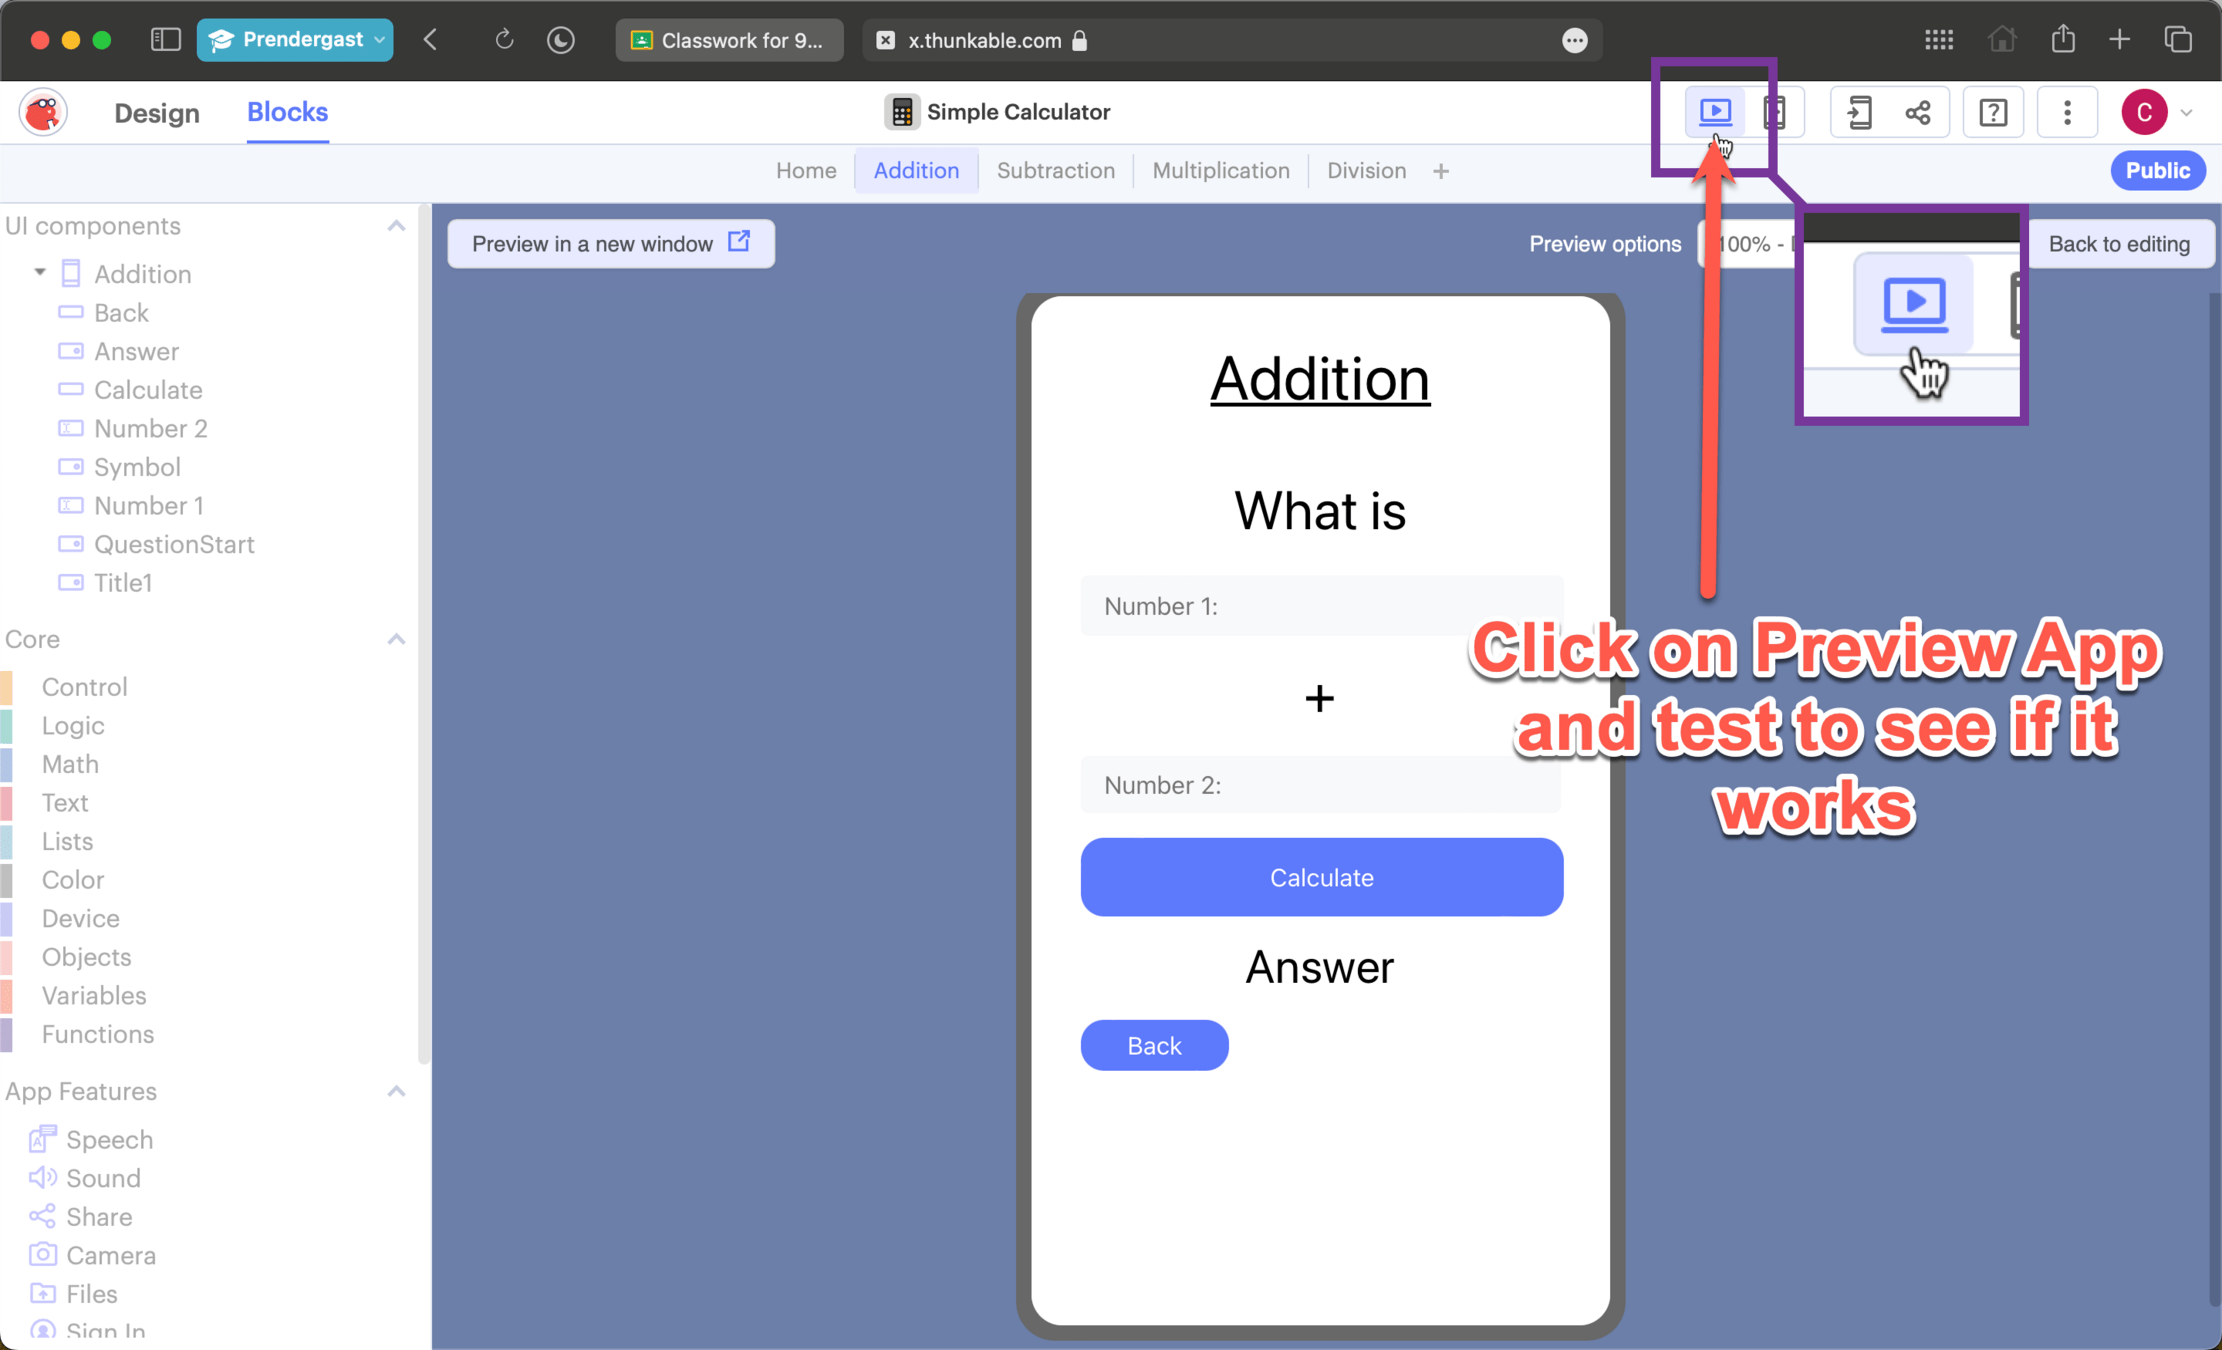Click the live test on device icon
The height and width of the screenshot is (1350, 2222).
pos(1775,112)
